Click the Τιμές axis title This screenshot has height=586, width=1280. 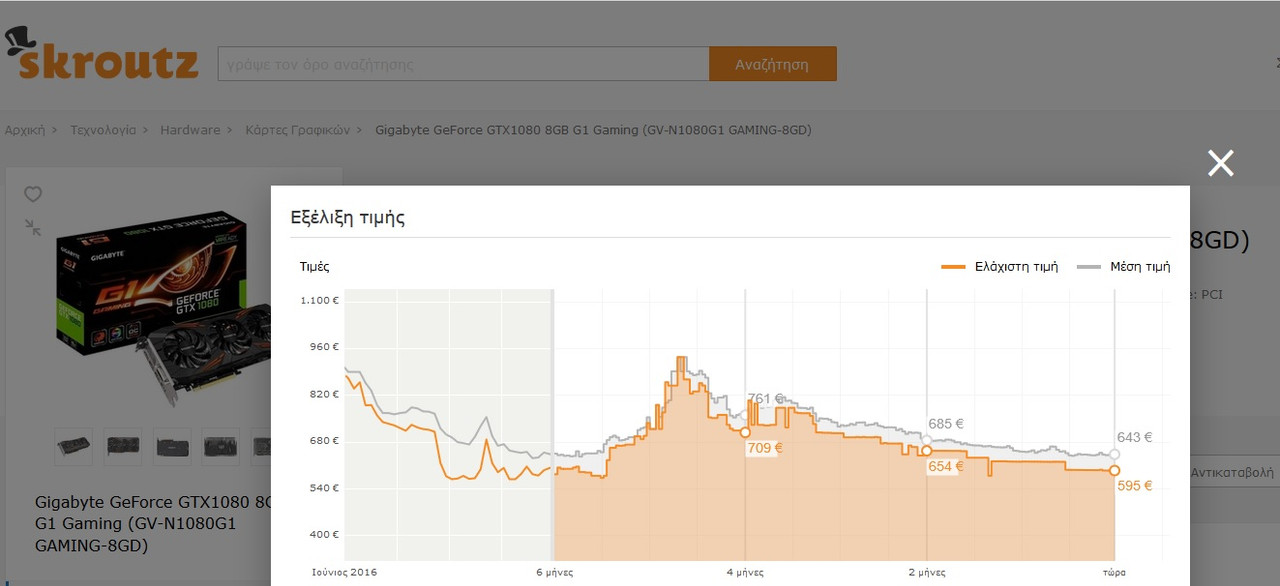(315, 267)
